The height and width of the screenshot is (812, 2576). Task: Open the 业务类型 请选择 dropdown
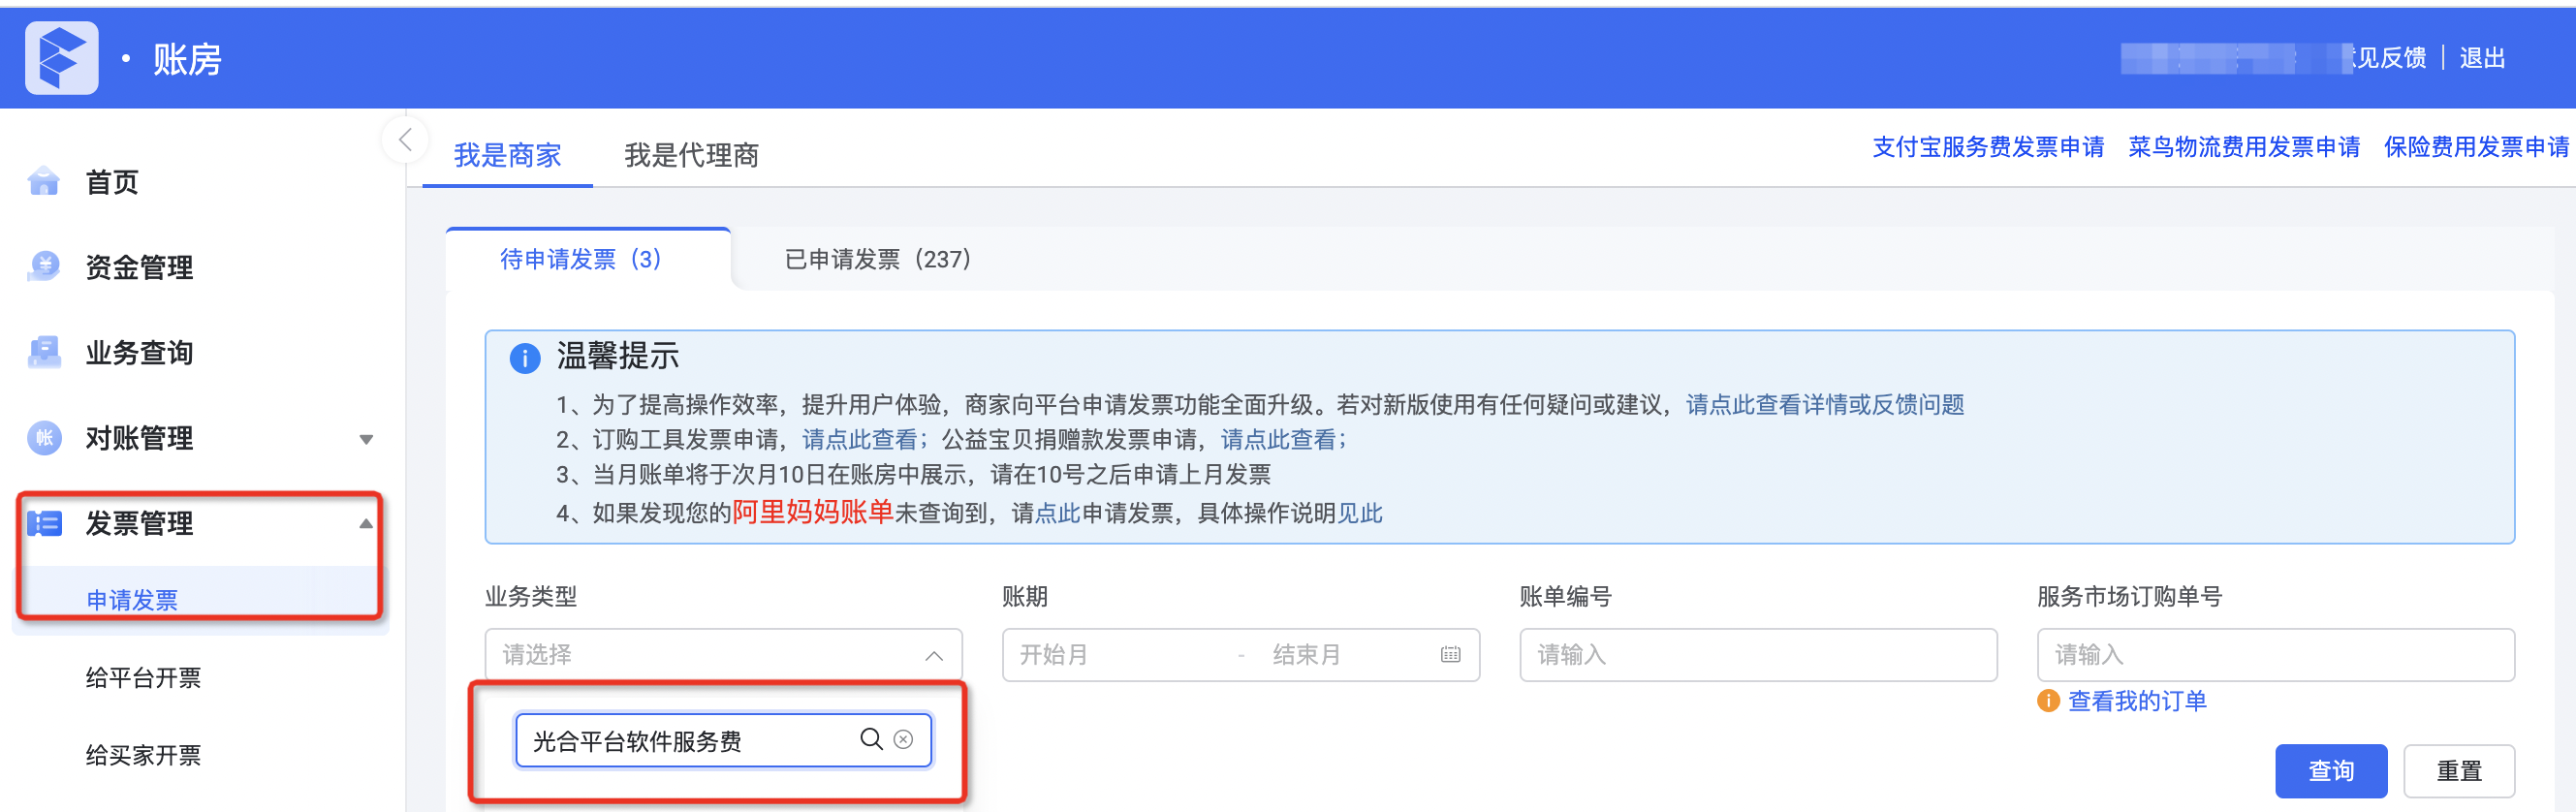(723, 655)
